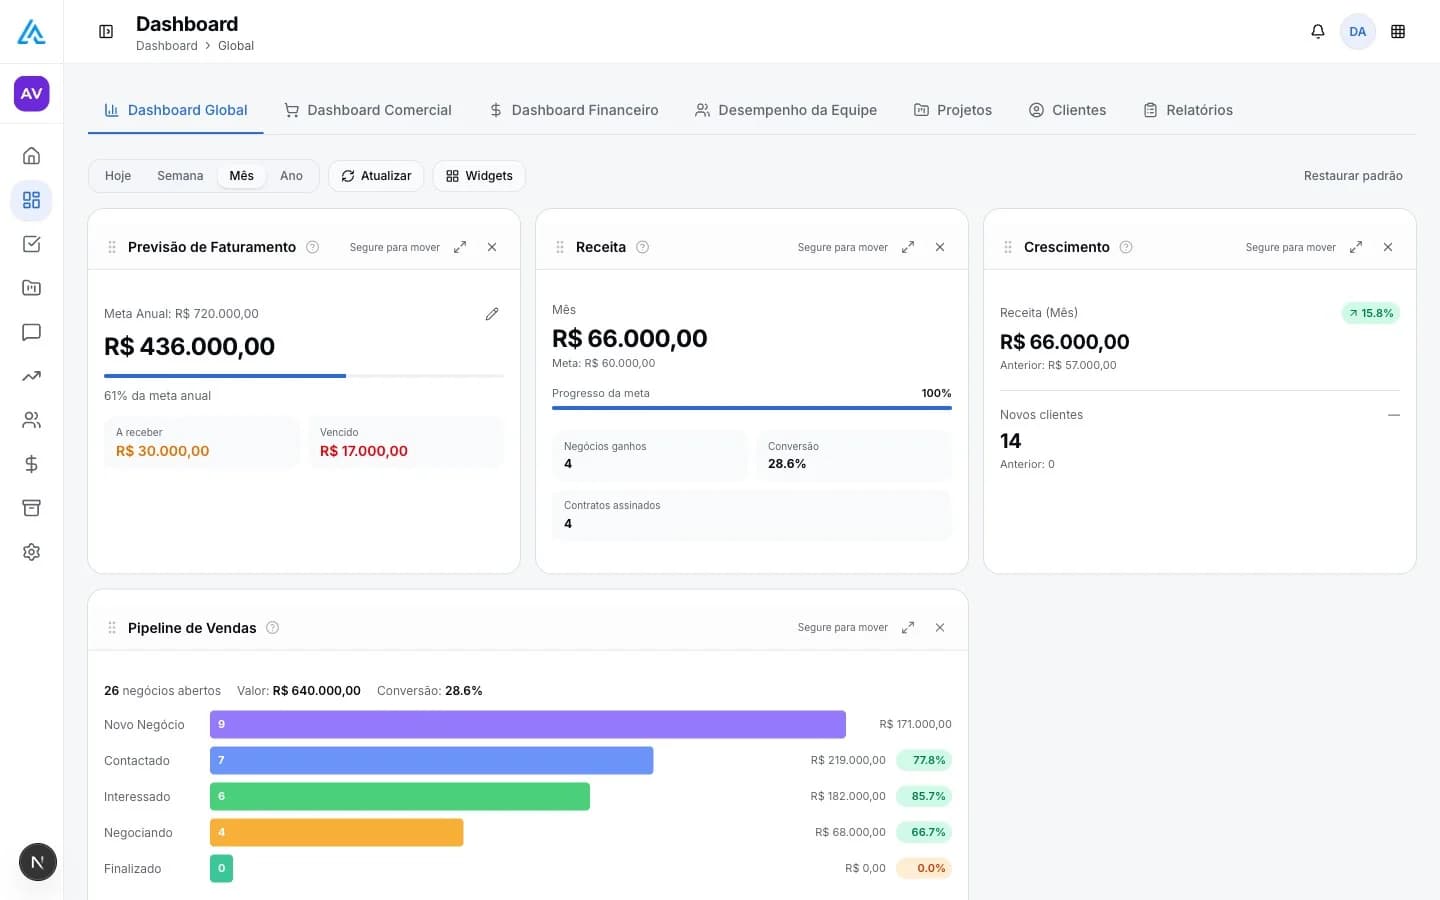Switch to Dashboard Global tab
This screenshot has width=1440, height=900.
tap(176, 110)
